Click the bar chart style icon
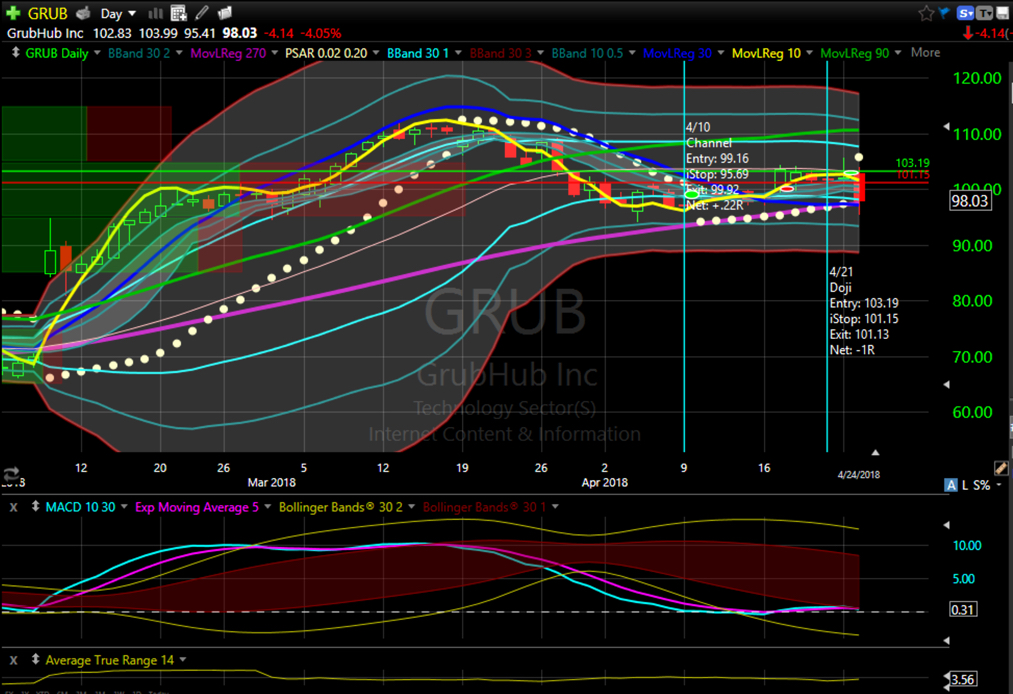 click(156, 13)
